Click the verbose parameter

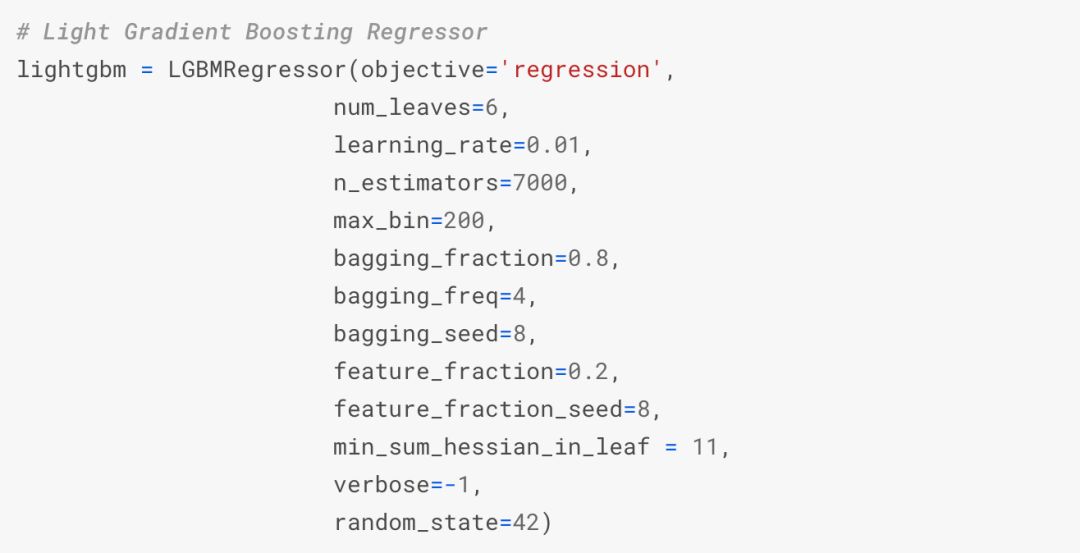tap(381, 485)
